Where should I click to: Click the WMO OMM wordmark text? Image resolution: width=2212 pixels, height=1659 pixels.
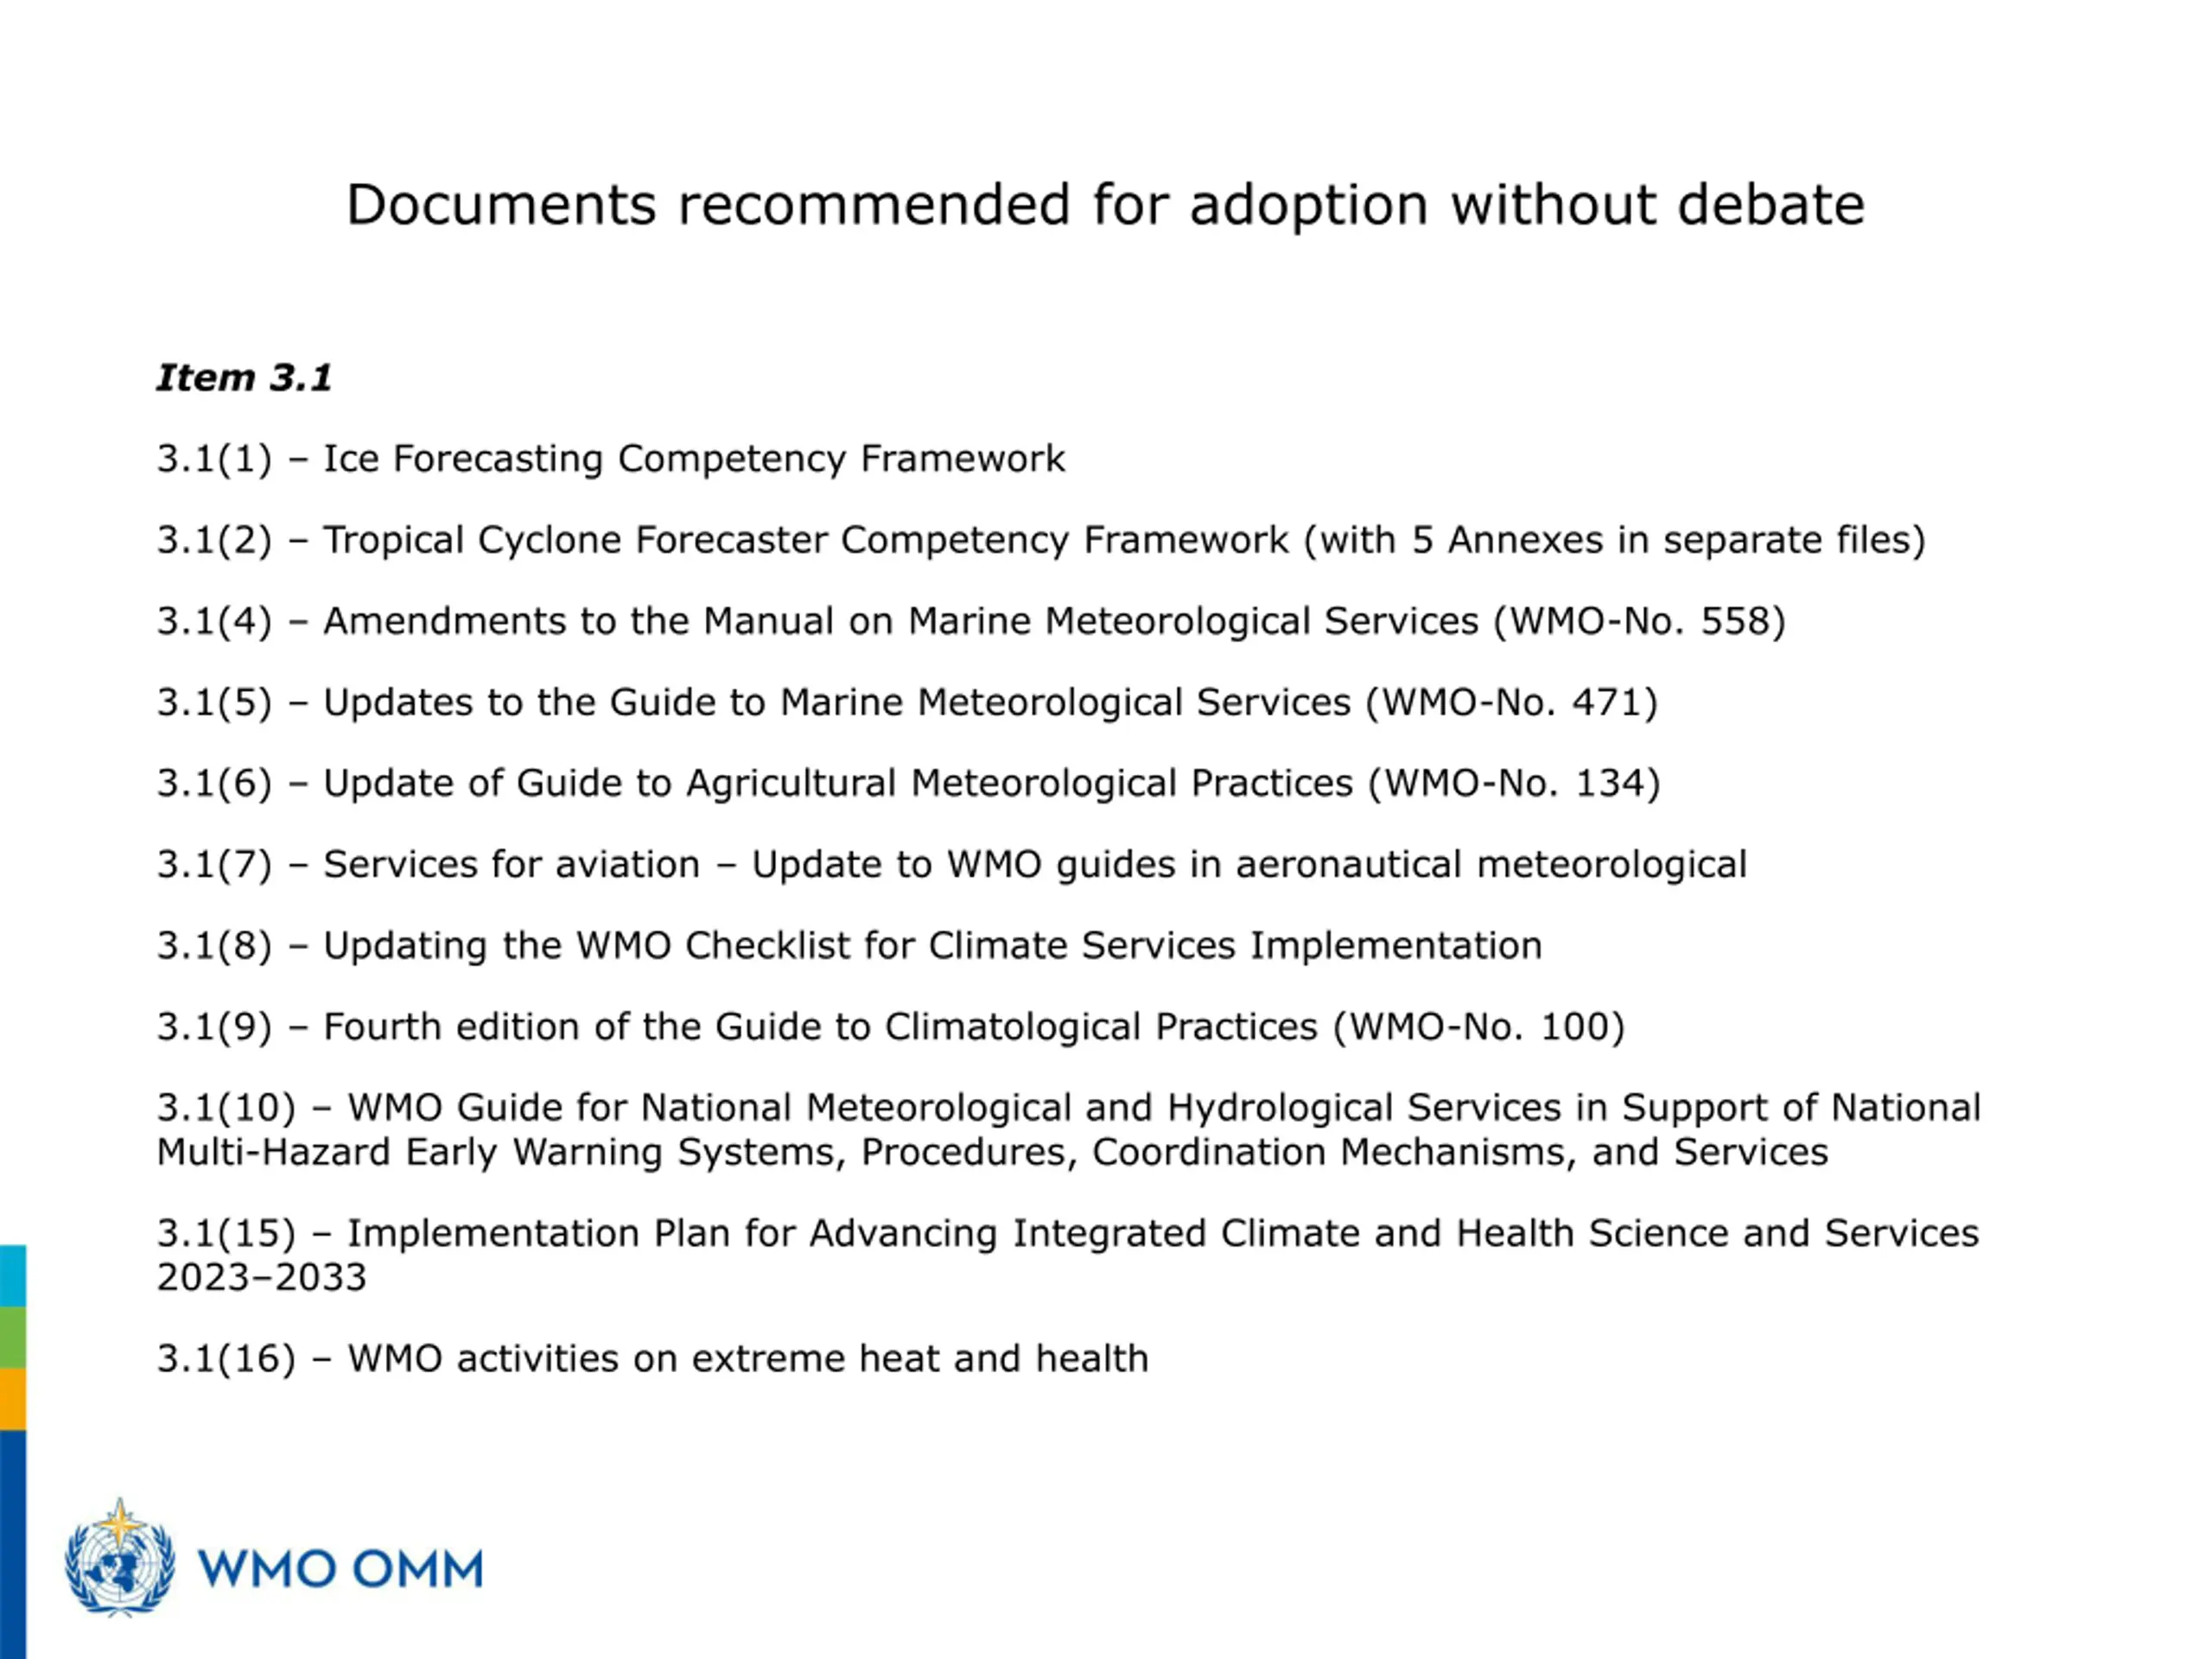tap(340, 1569)
